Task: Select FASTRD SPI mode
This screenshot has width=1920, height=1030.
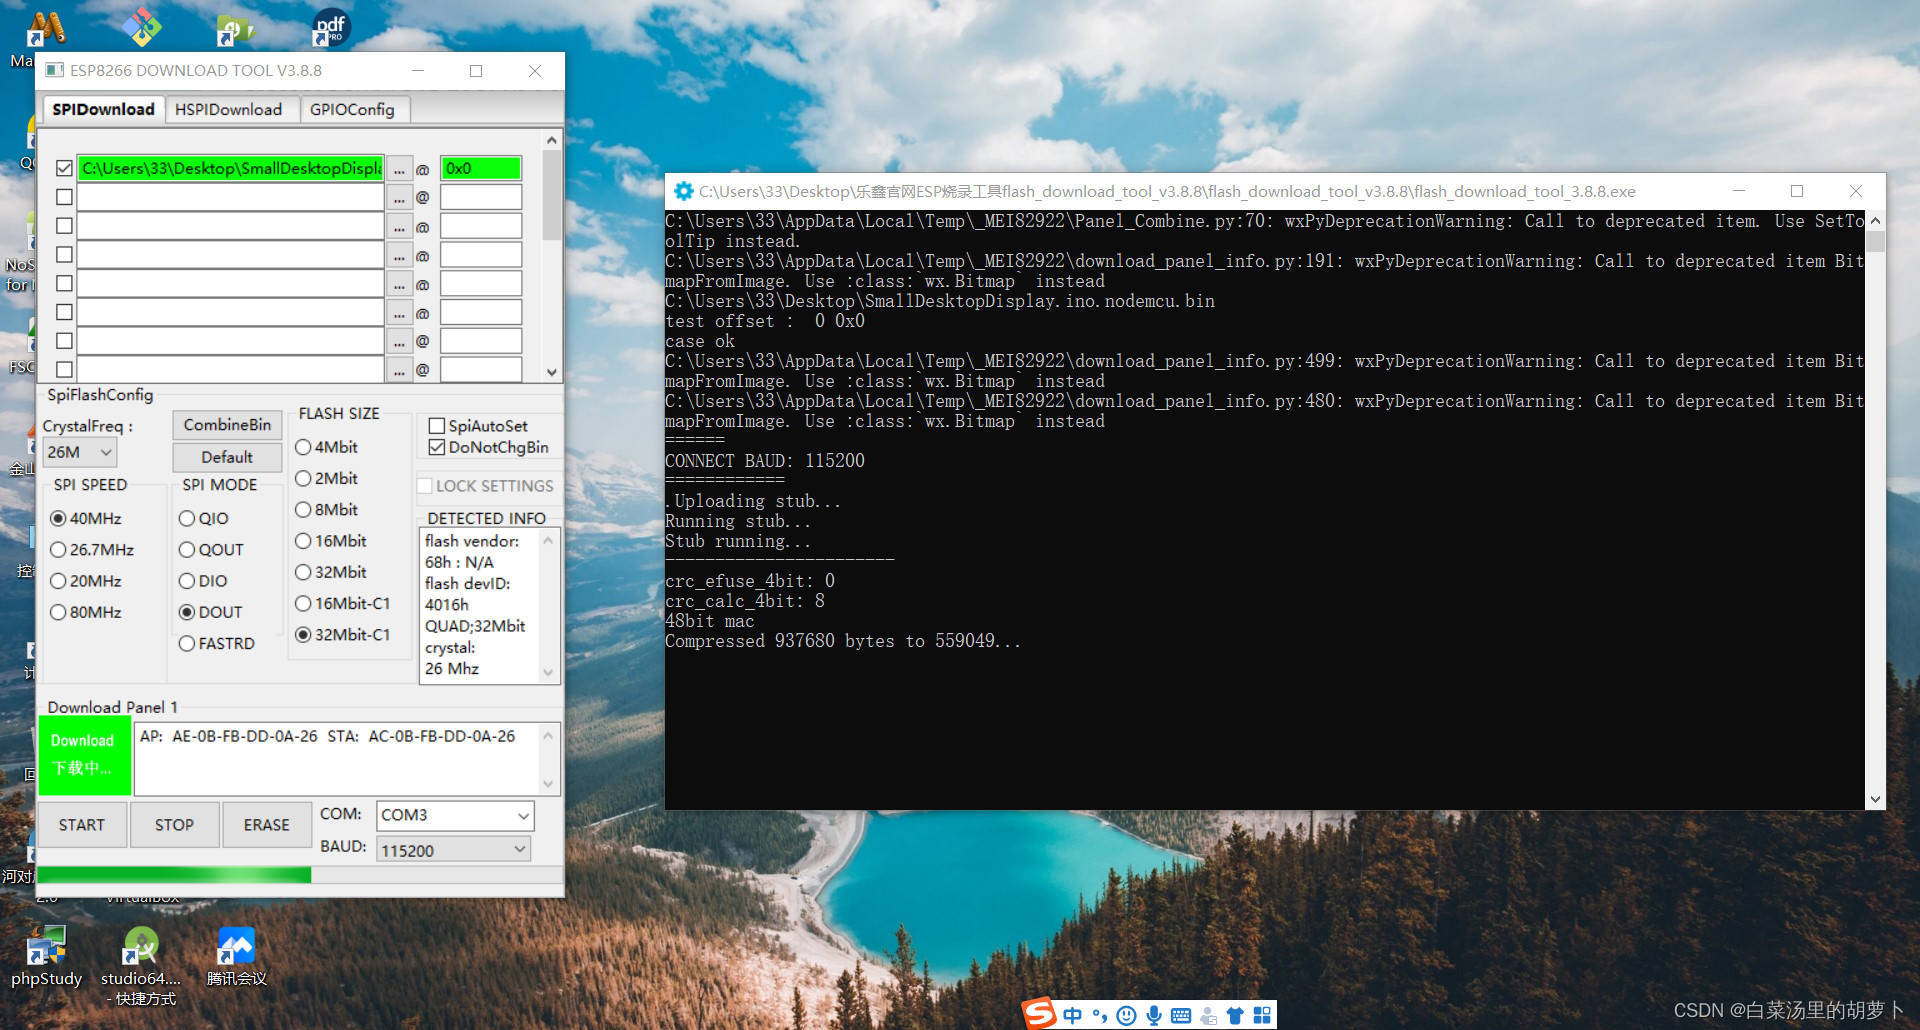Action: pos(187,644)
